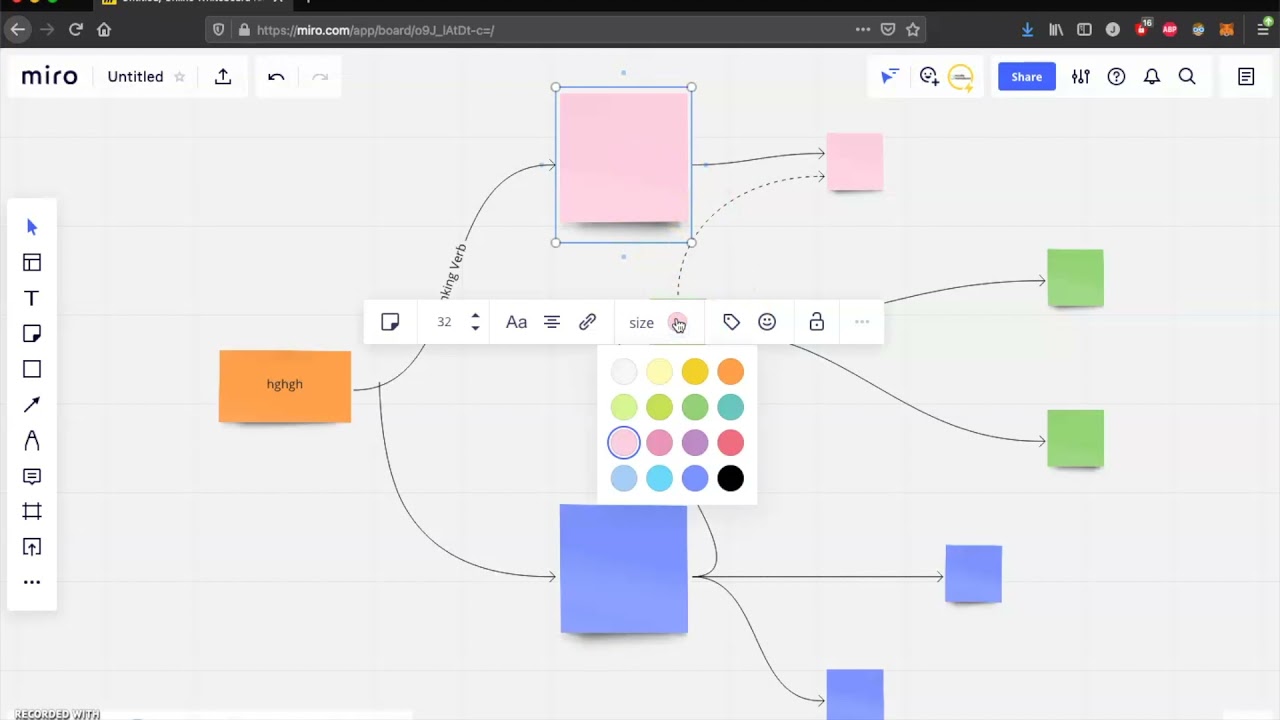1280x720 pixels.
Task: Select the frame tool
Action: [x=32, y=511]
